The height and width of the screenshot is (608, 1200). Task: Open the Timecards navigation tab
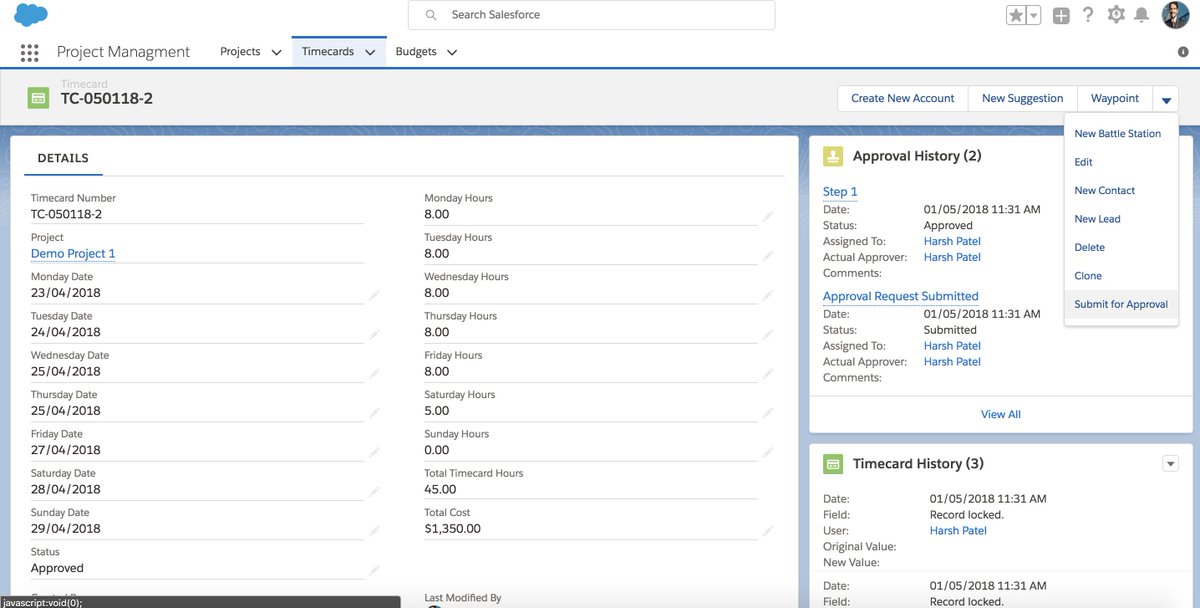(x=328, y=51)
